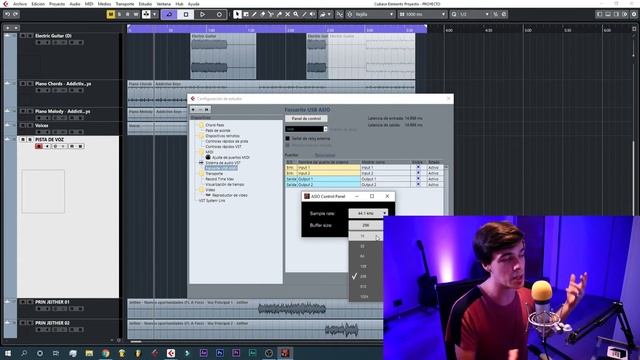This screenshot has height=360, width=640.
Task: Open Windows Start menu
Action: pyautogui.click(x=7, y=353)
